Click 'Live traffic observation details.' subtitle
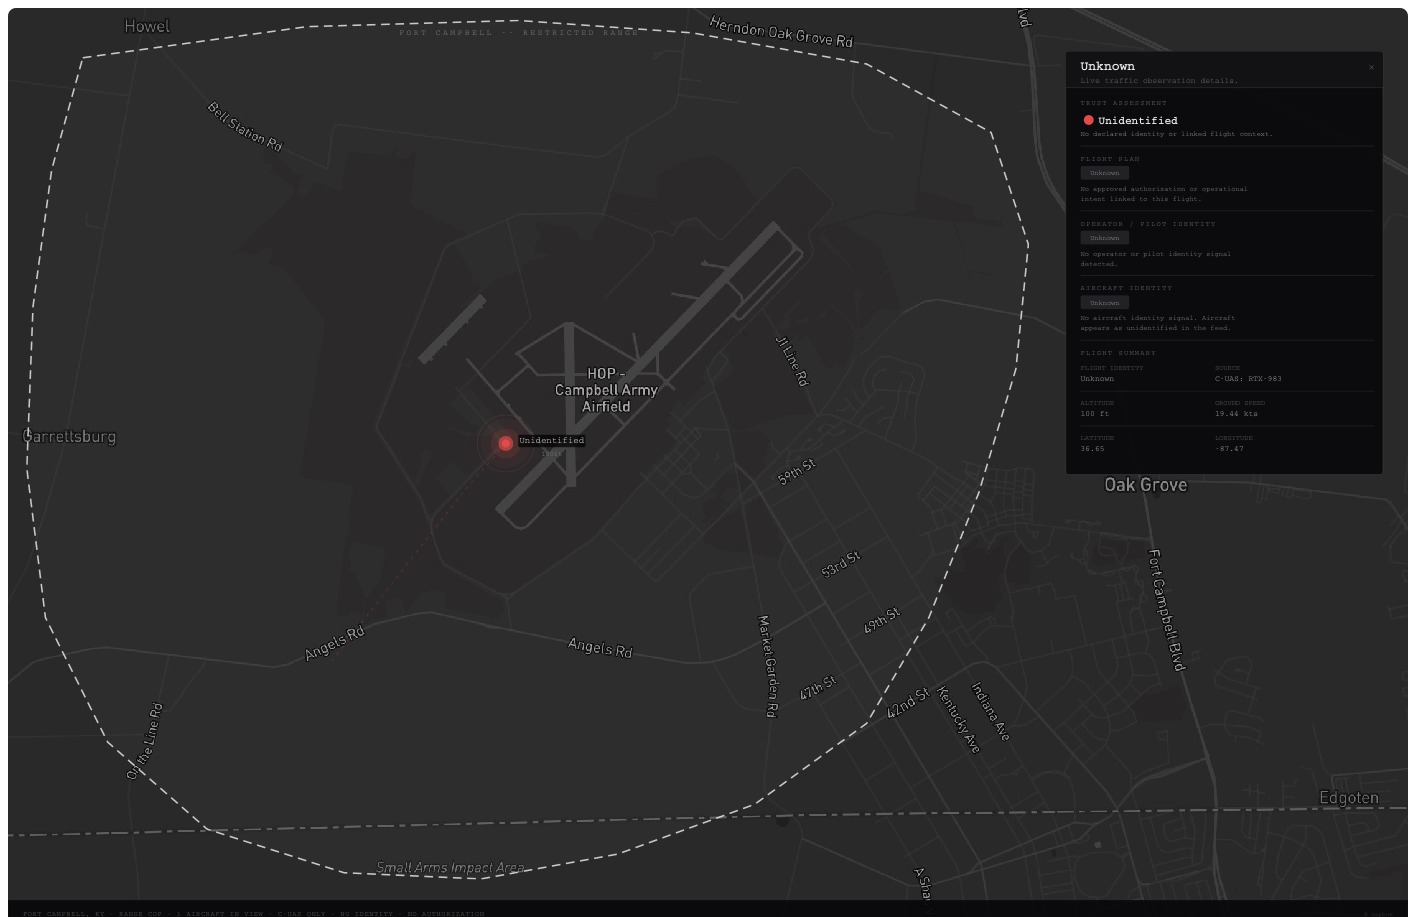1410x917 pixels. click(1158, 80)
